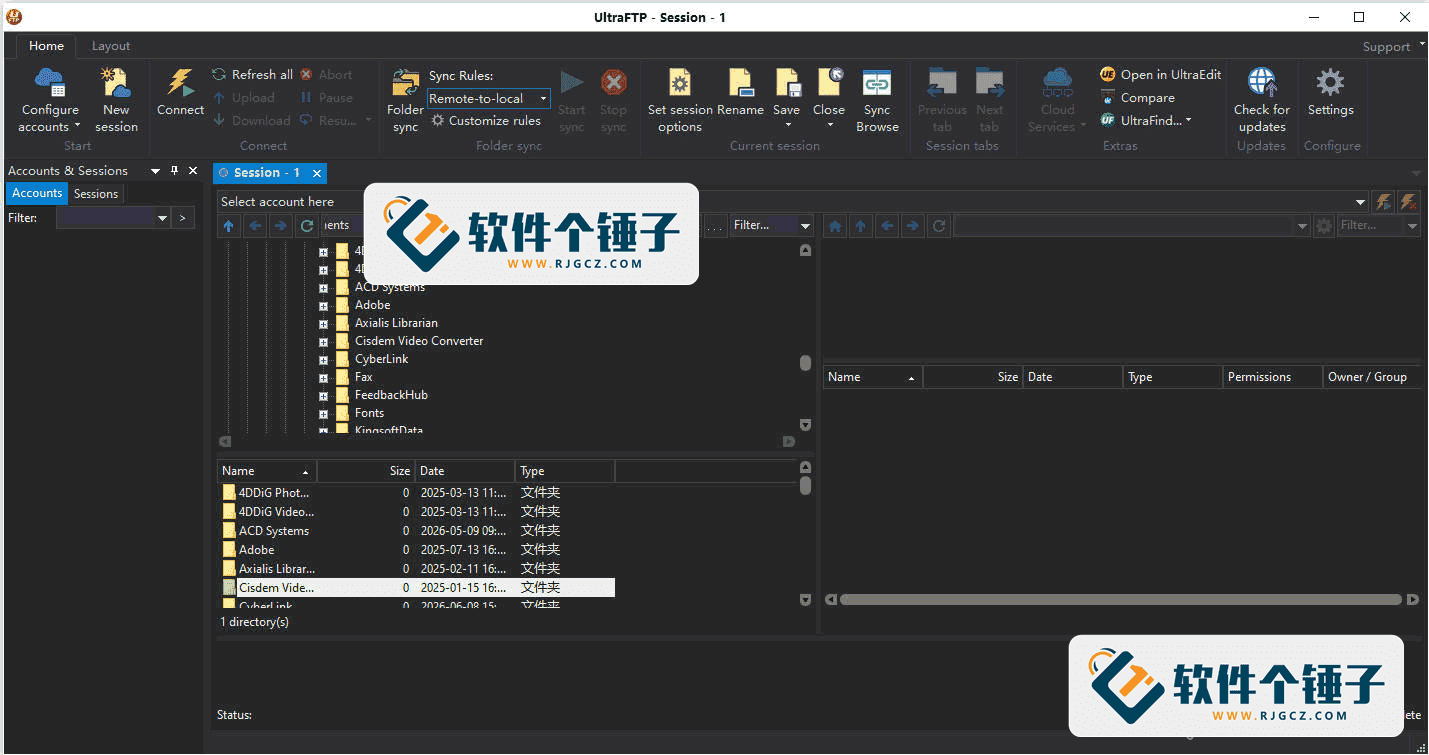
Task: Select the ACD Systems row in file list
Action: 416,531
